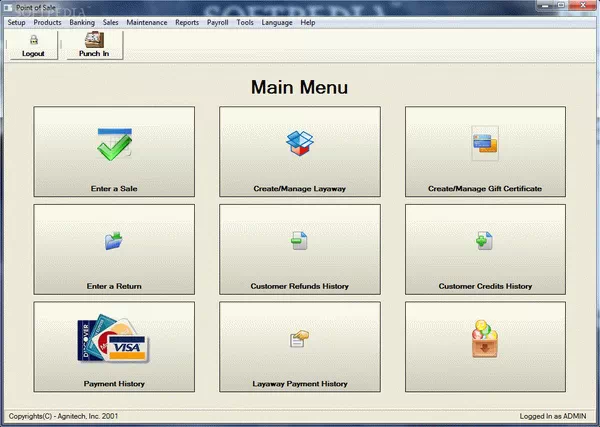Open Customer Refunds History document icon
Viewport: 600px width, 427px height.
click(x=300, y=241)
